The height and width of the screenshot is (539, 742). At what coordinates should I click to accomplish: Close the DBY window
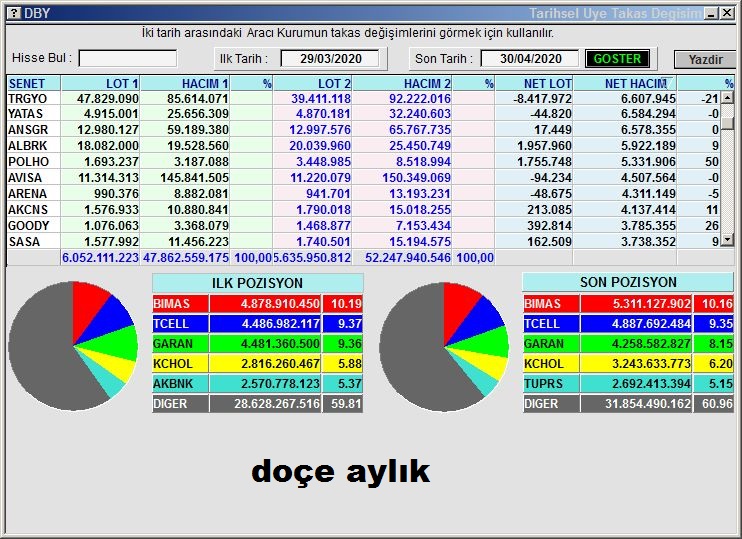point(727,13)
